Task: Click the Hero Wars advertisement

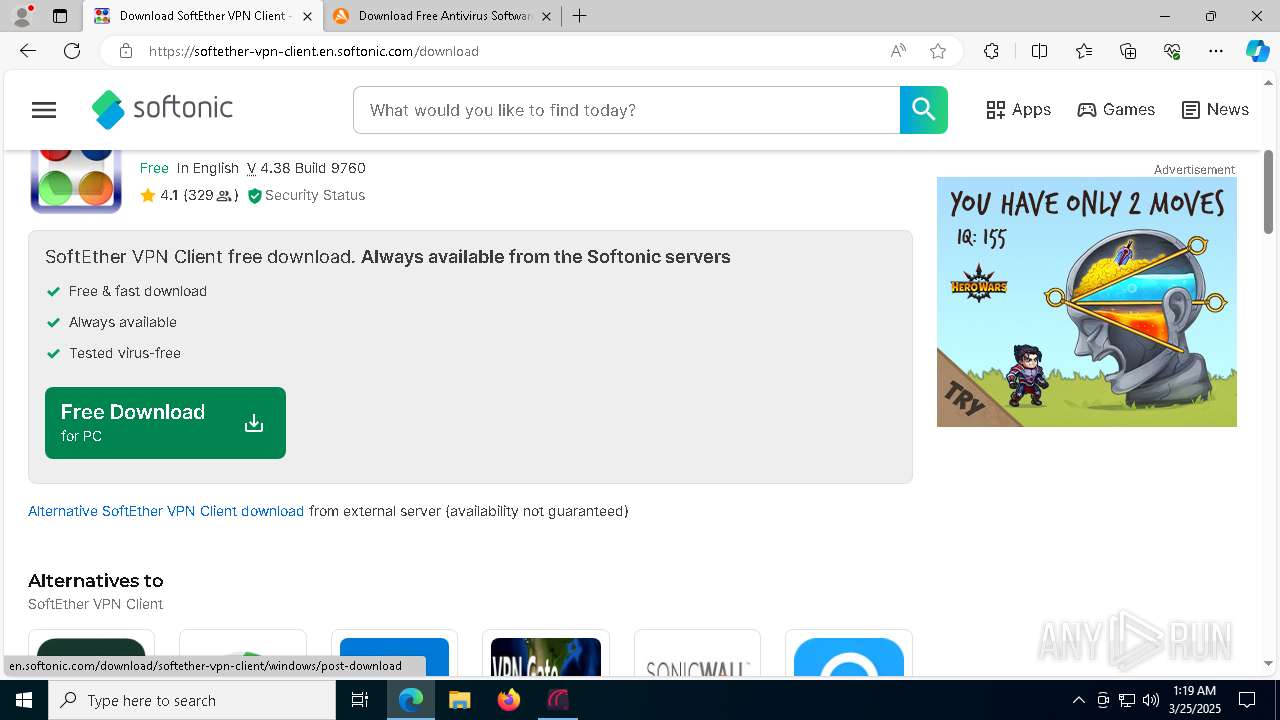Action: point(1086,302)
